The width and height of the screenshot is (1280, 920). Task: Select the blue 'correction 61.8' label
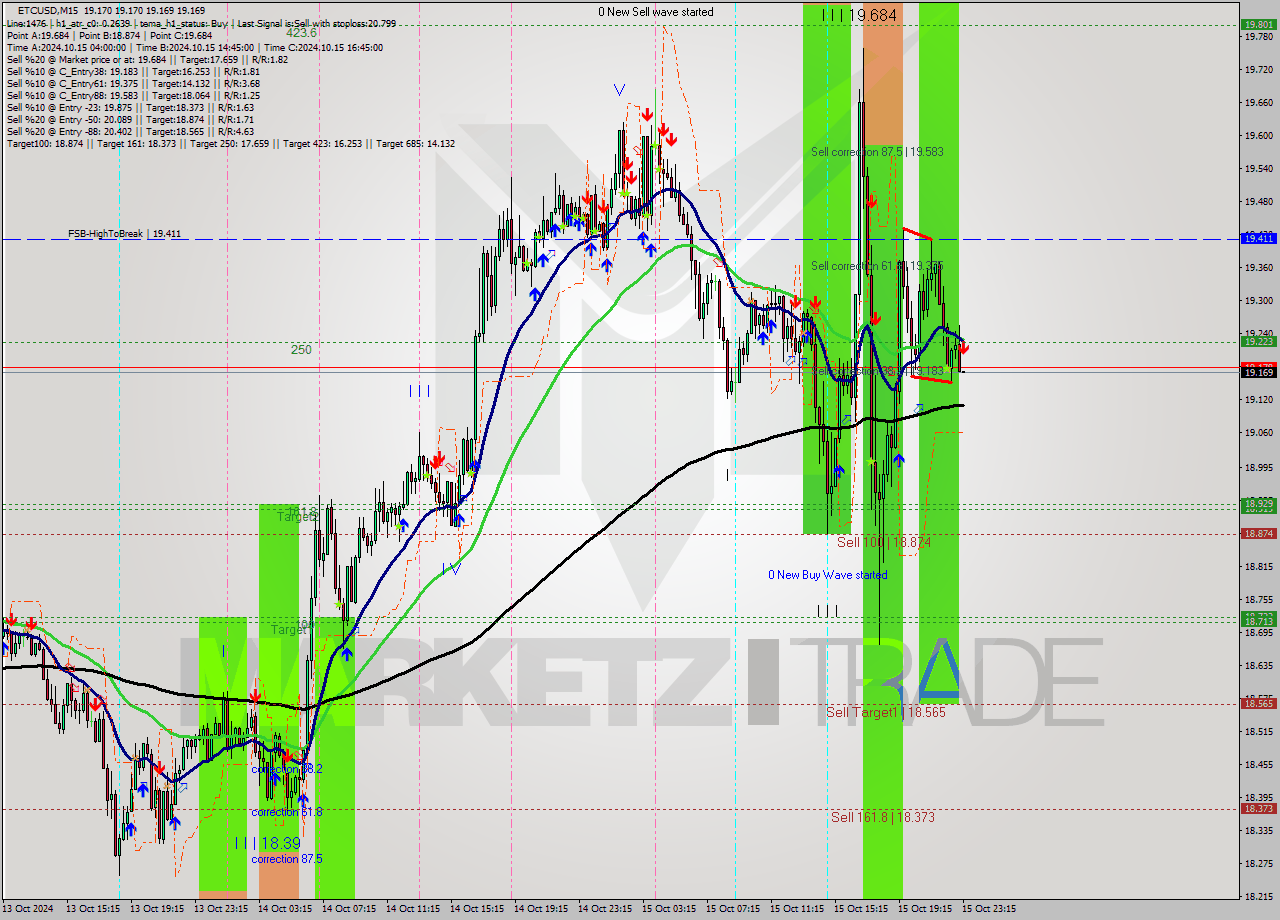click(x=287, y=812)
